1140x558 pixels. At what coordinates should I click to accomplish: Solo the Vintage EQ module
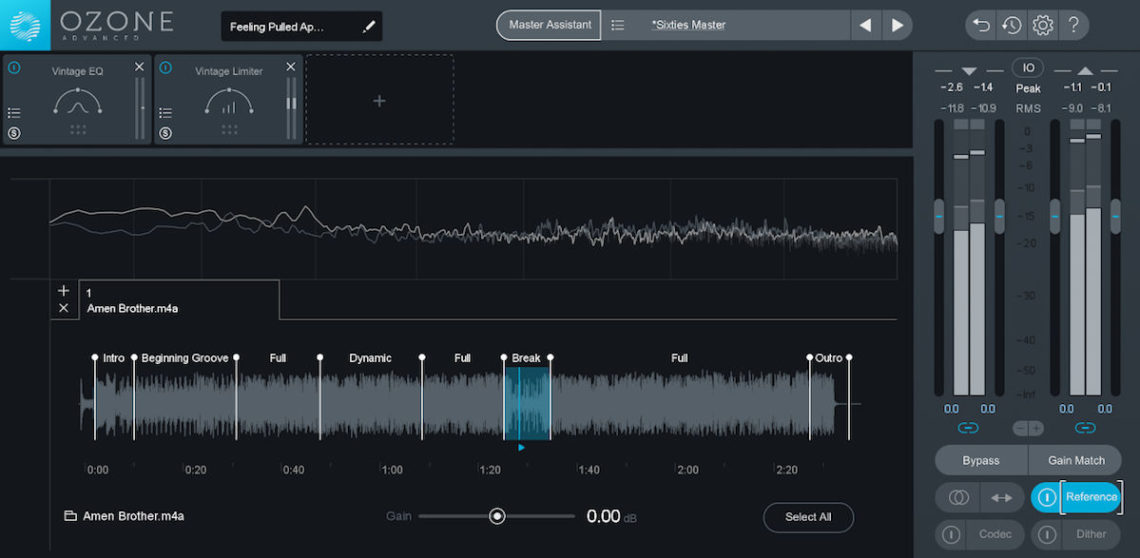point(14,133)
